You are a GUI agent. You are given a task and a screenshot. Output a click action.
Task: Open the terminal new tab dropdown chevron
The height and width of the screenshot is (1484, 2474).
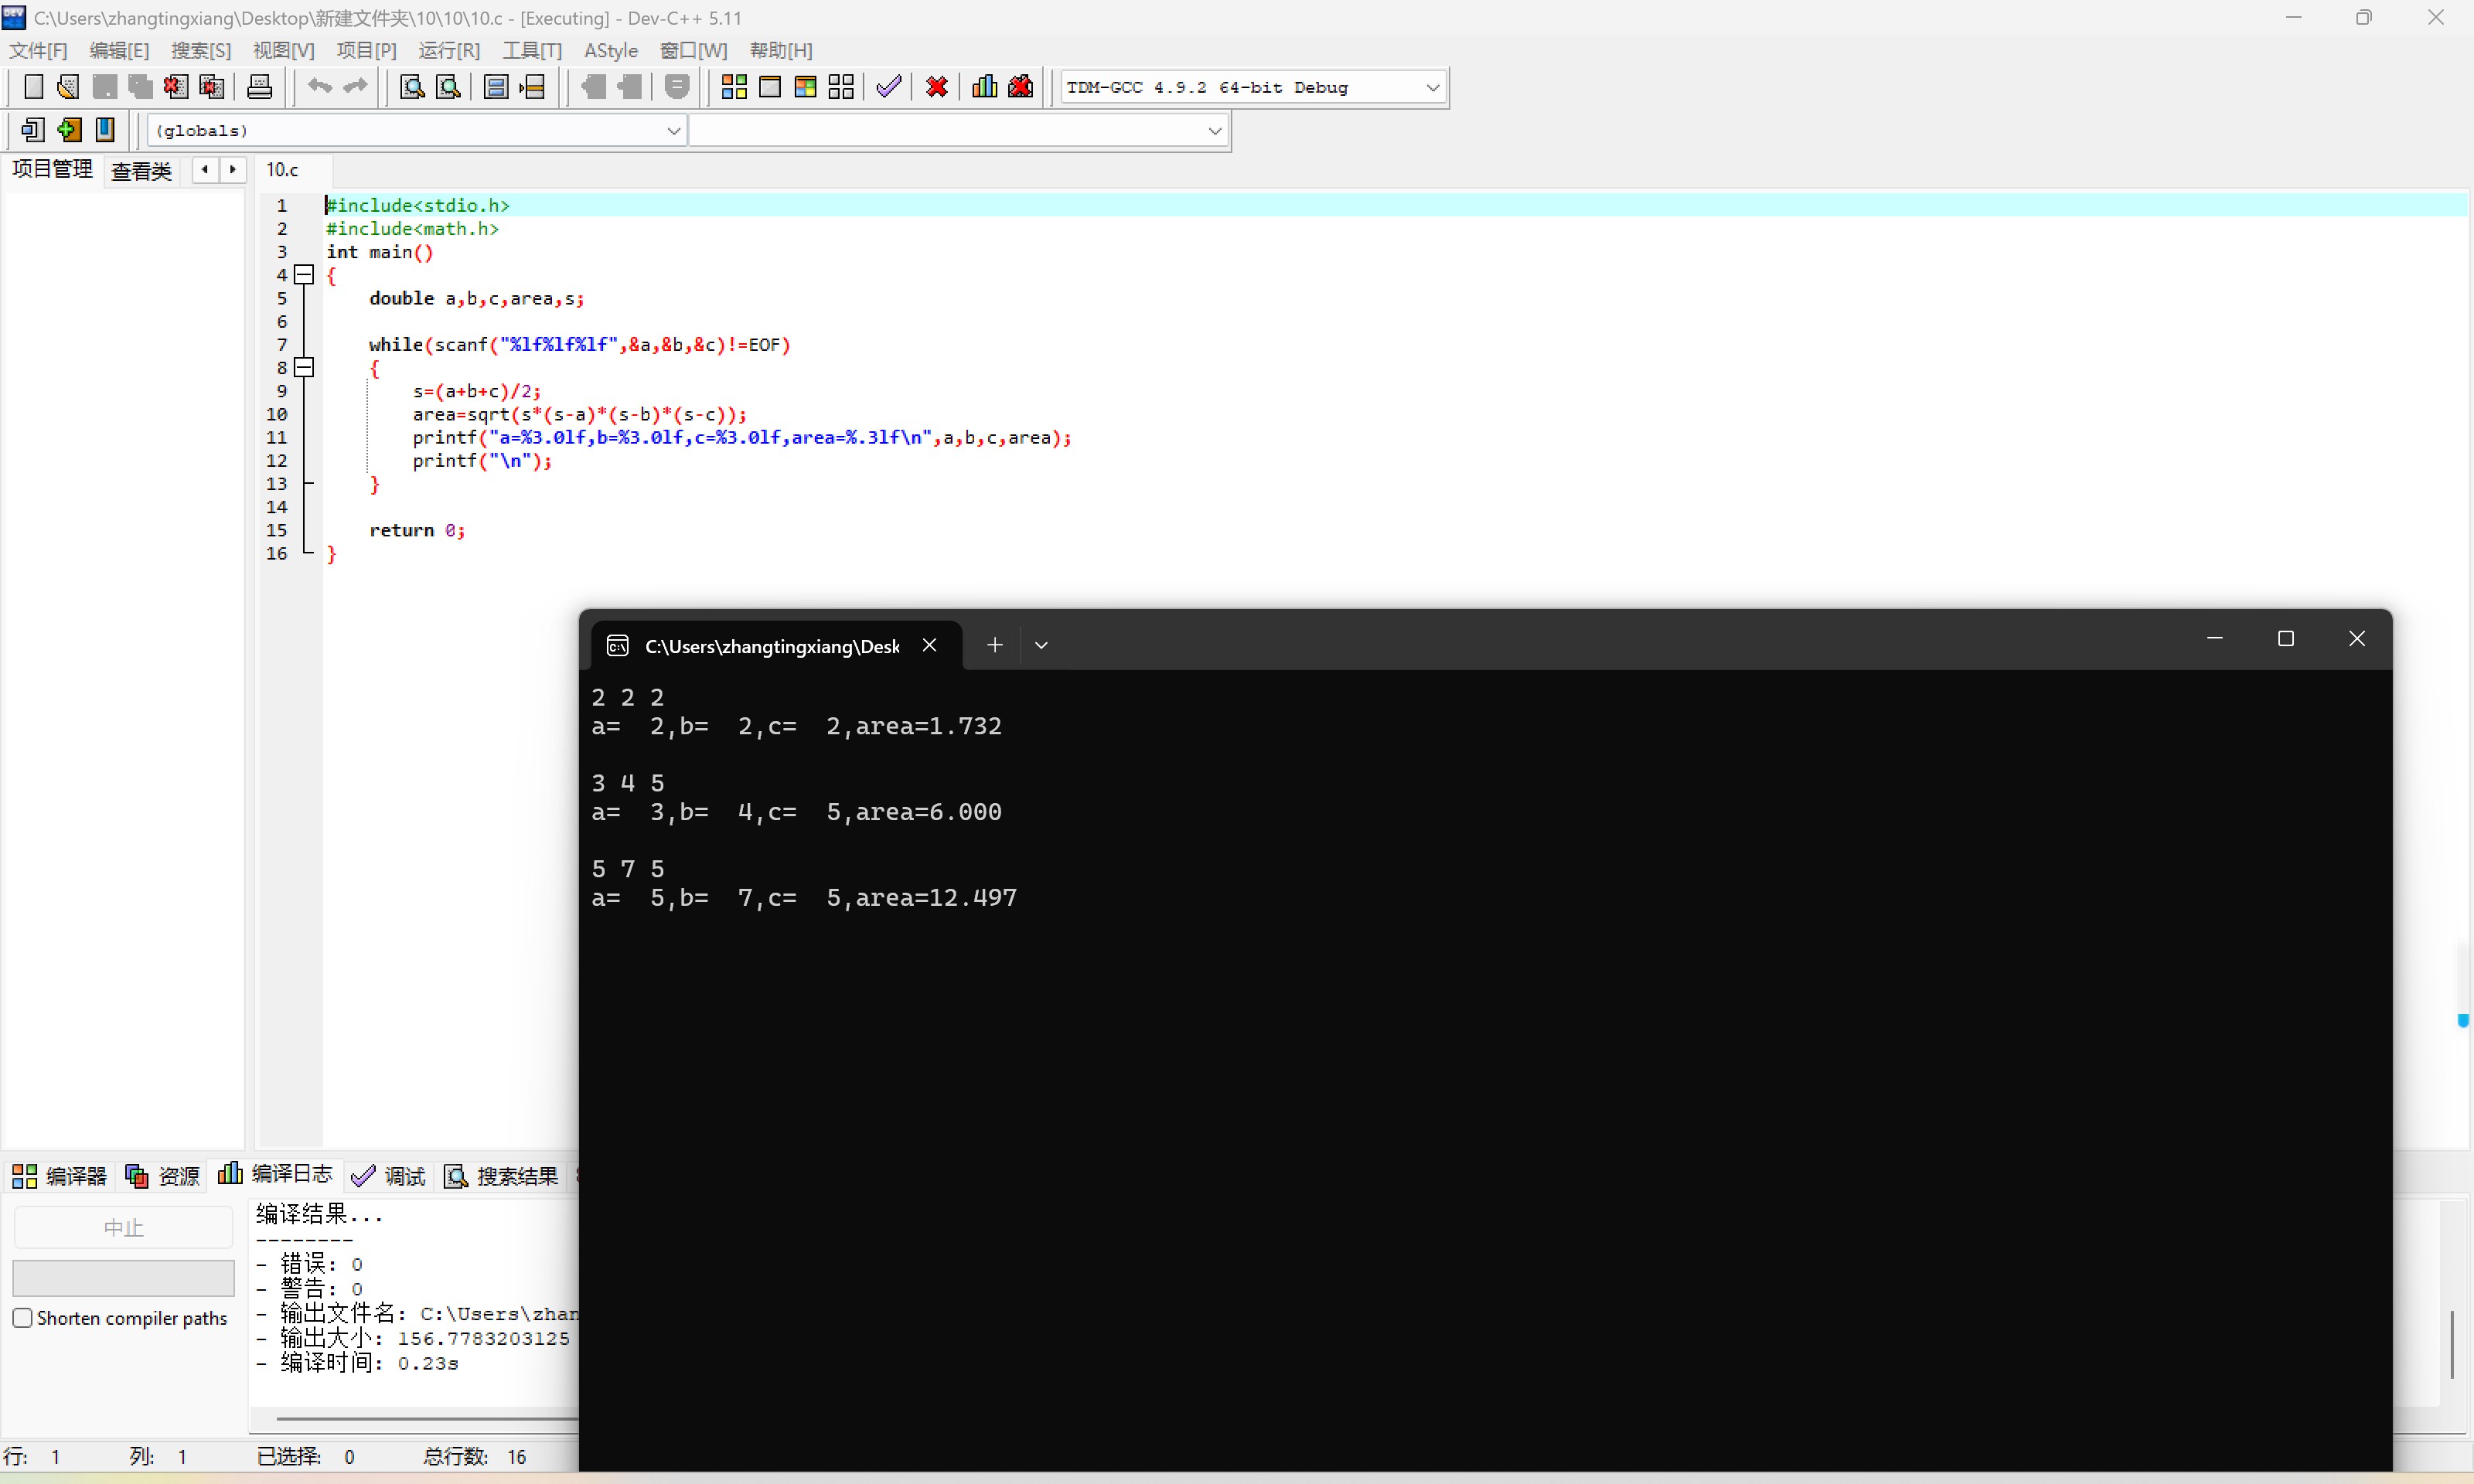tap(1041, 646)
